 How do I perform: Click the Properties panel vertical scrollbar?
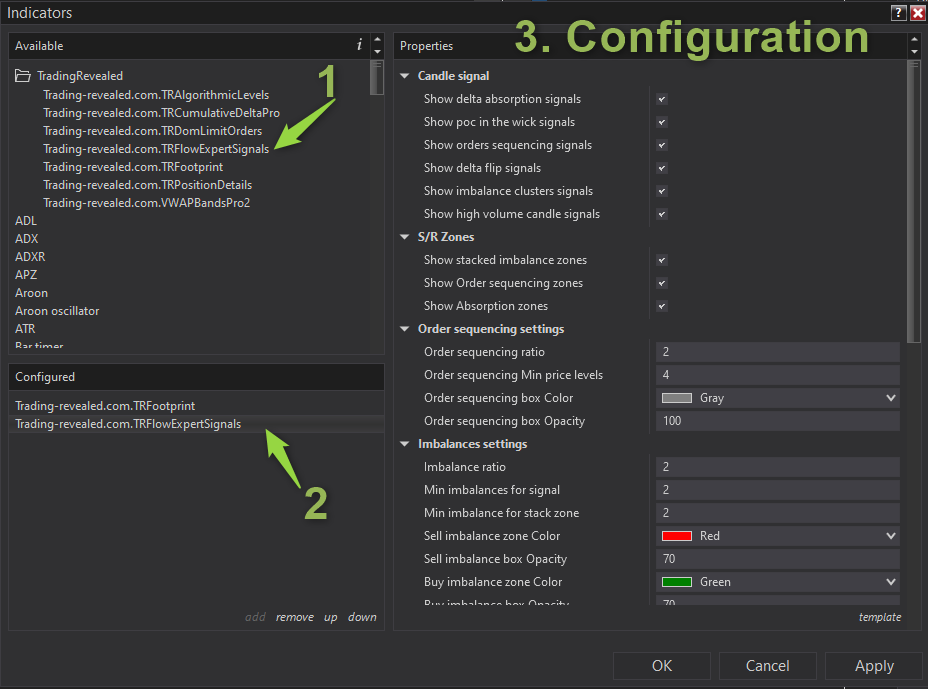point(914,201)
